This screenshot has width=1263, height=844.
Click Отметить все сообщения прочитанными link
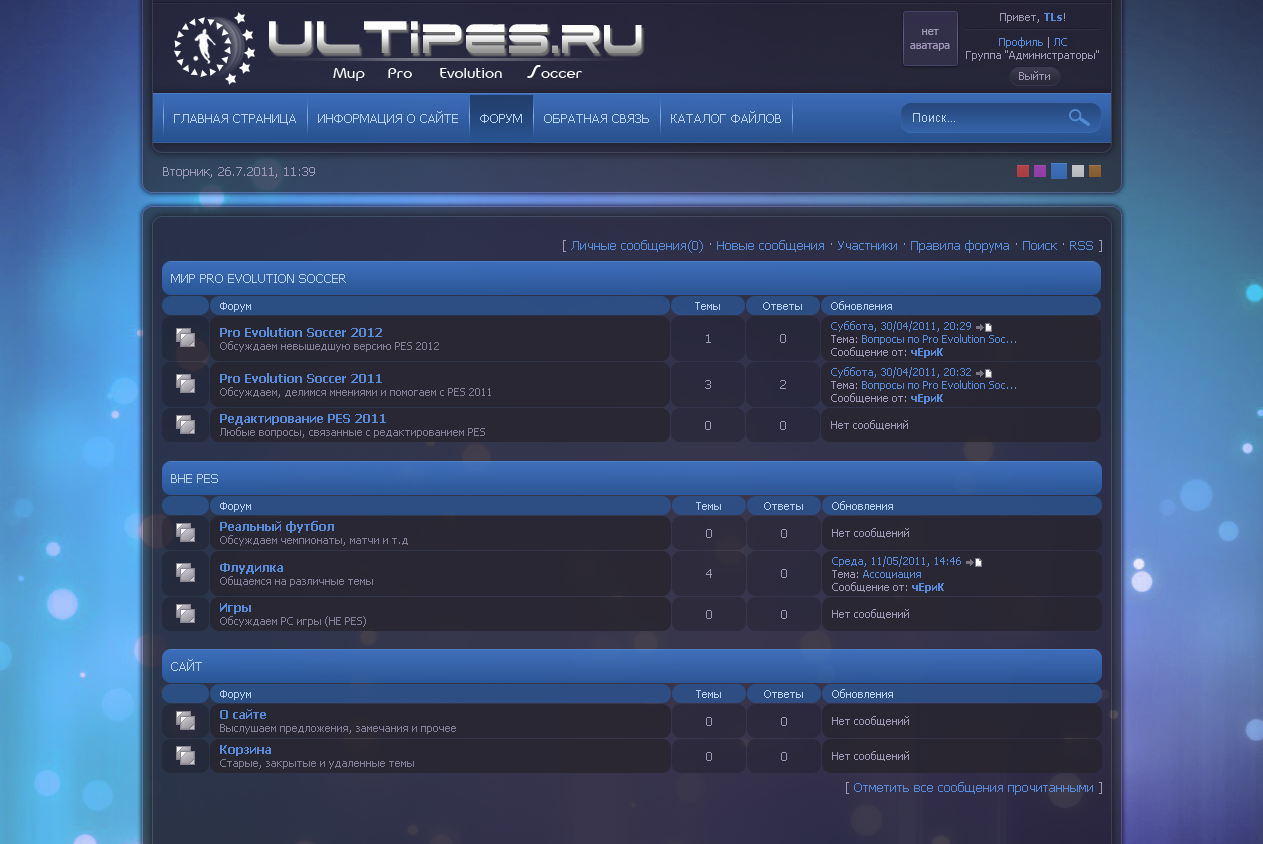(973, 787)
